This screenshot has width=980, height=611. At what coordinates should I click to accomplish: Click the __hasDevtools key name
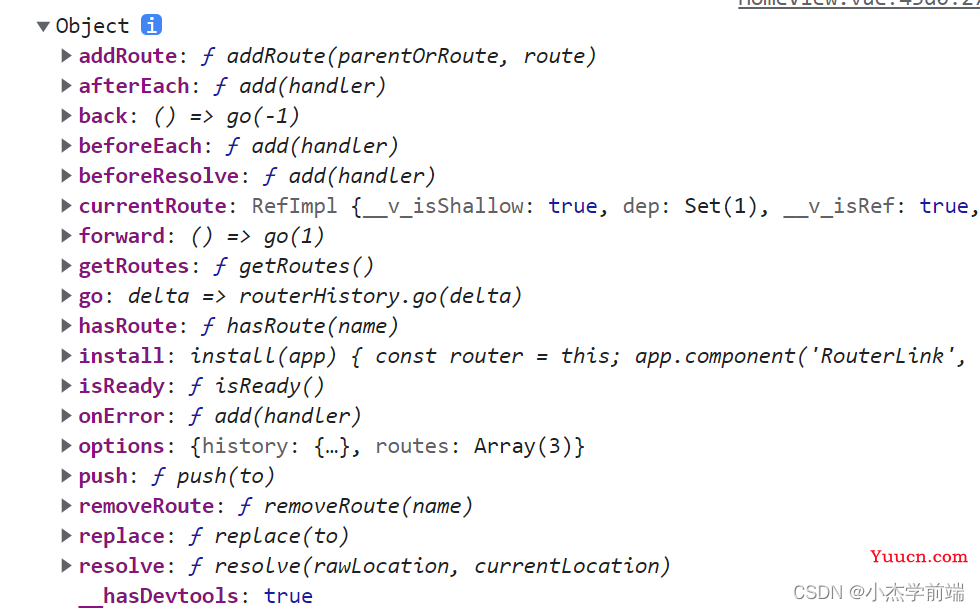159,595
